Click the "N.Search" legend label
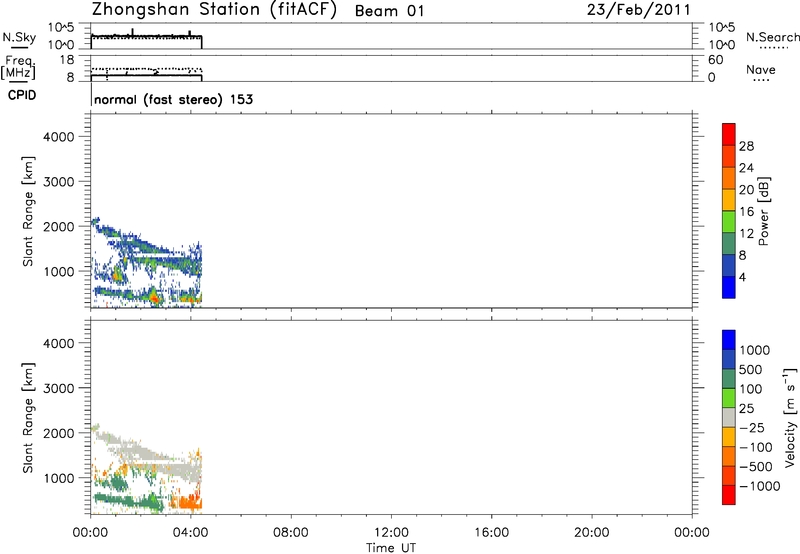This screenshot has height=554, width=800. 772,37
